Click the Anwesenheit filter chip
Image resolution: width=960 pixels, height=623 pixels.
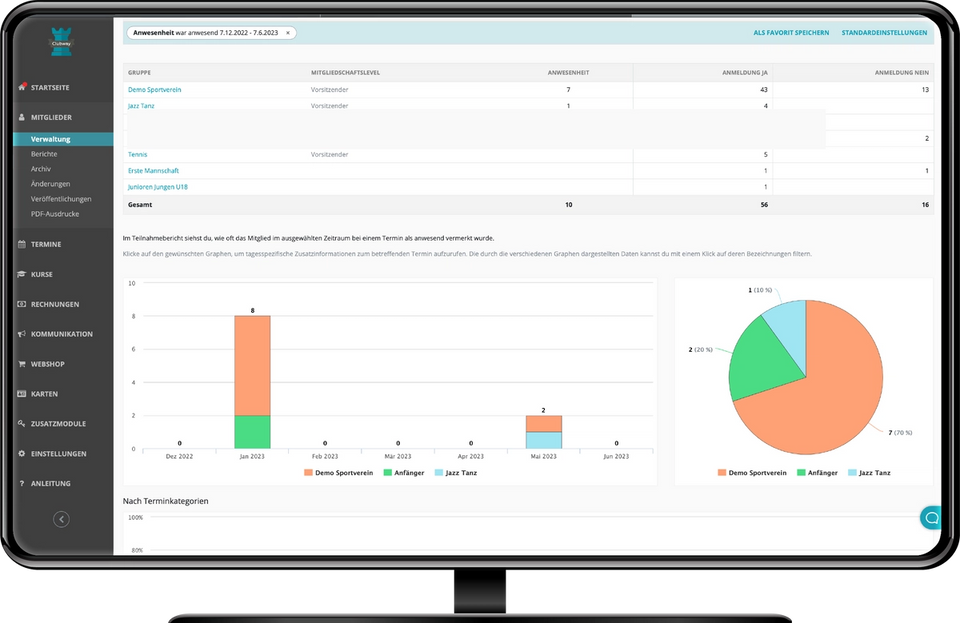[x=211, y=33]
